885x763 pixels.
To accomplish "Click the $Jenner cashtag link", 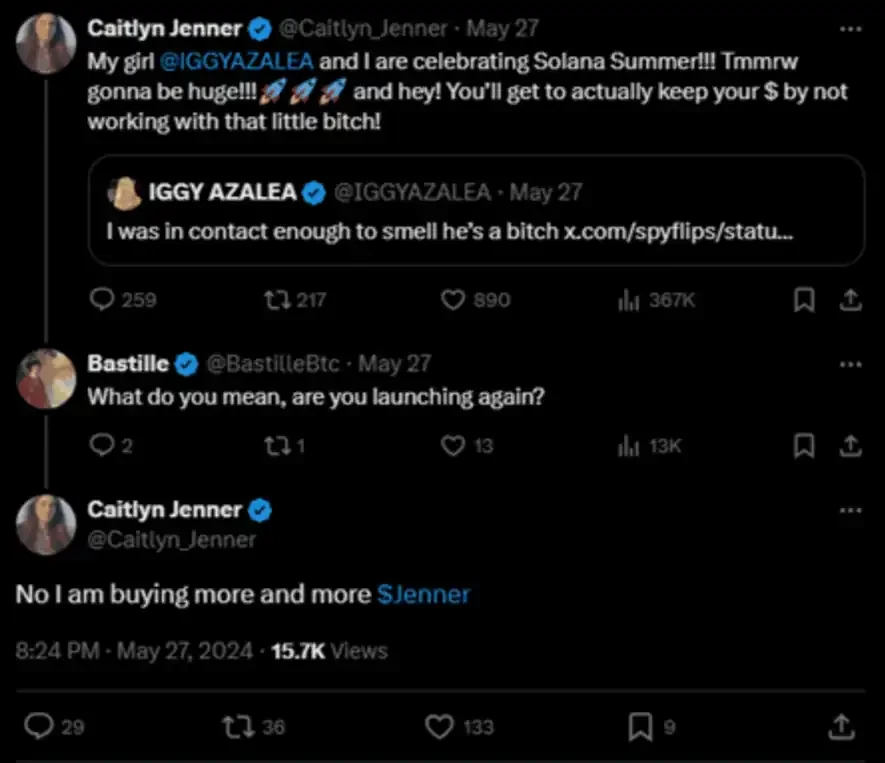I will pyautogui.click(x=424, y=594).
